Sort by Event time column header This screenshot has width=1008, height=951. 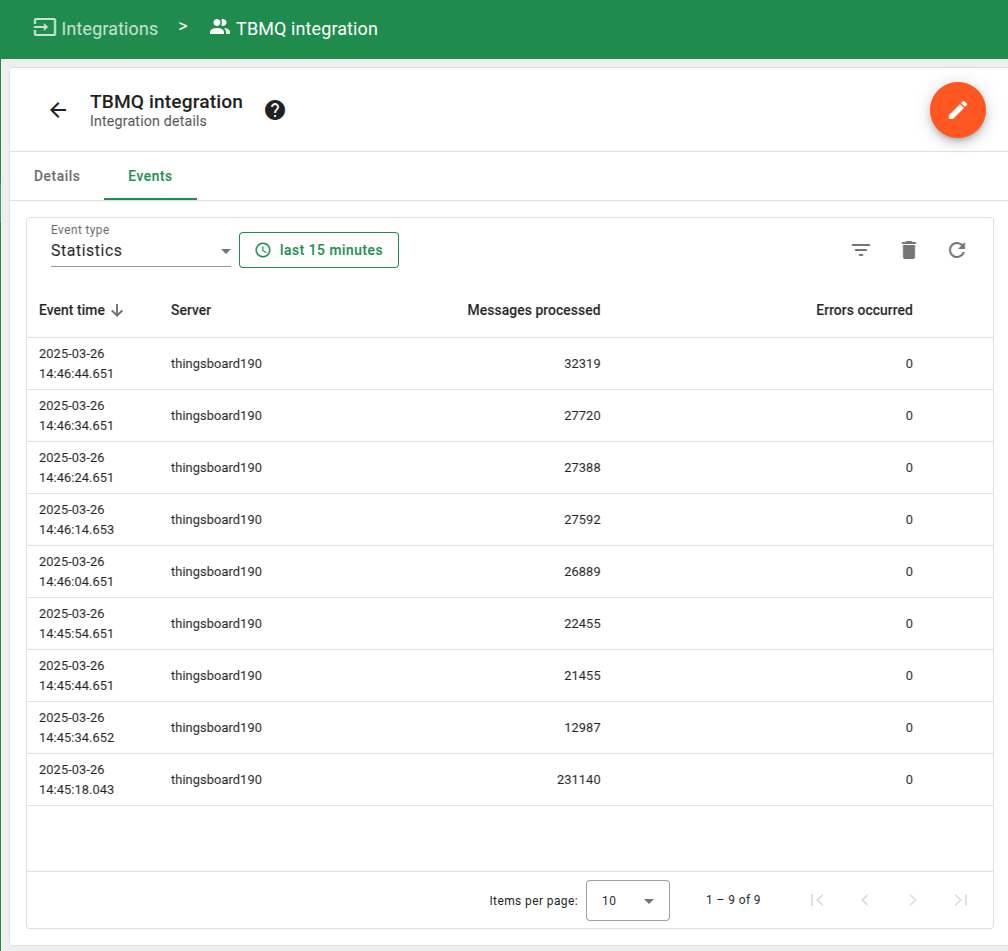[72, 310]
